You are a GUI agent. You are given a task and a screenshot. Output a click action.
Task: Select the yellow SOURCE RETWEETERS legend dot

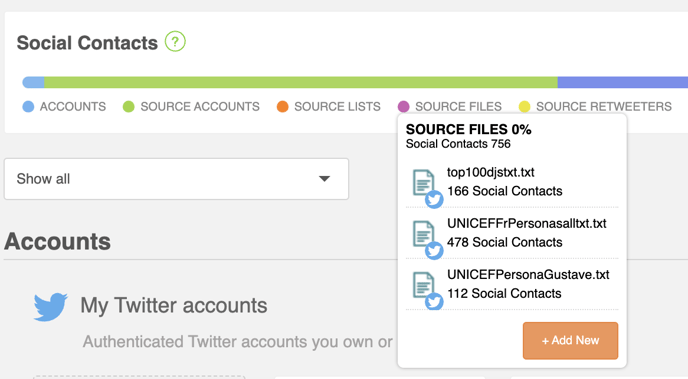pos(524,107)
